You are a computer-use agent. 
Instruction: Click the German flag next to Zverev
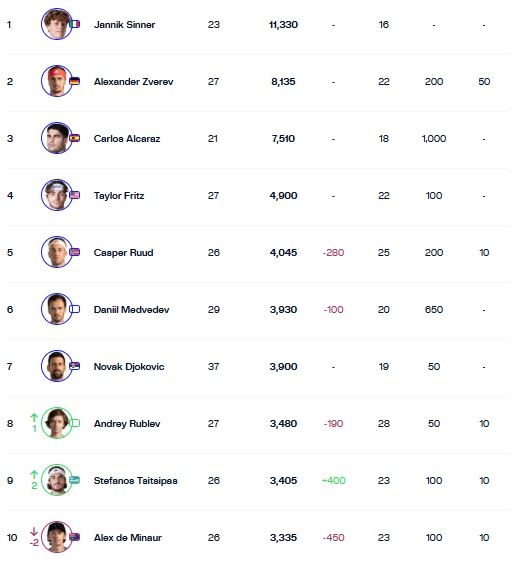click(75, 81)
